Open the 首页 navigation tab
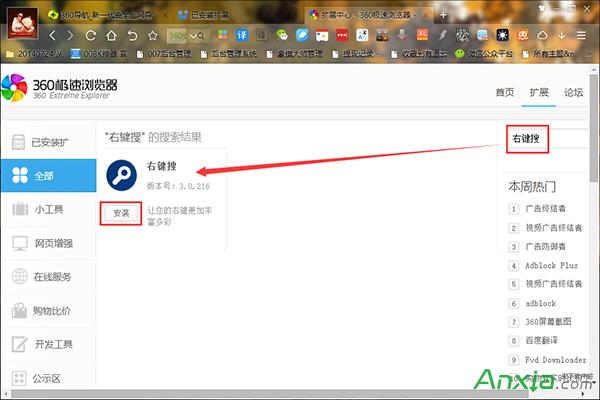Screen dimensions: 600x400 pyautogui.click(x=505, y=92)
